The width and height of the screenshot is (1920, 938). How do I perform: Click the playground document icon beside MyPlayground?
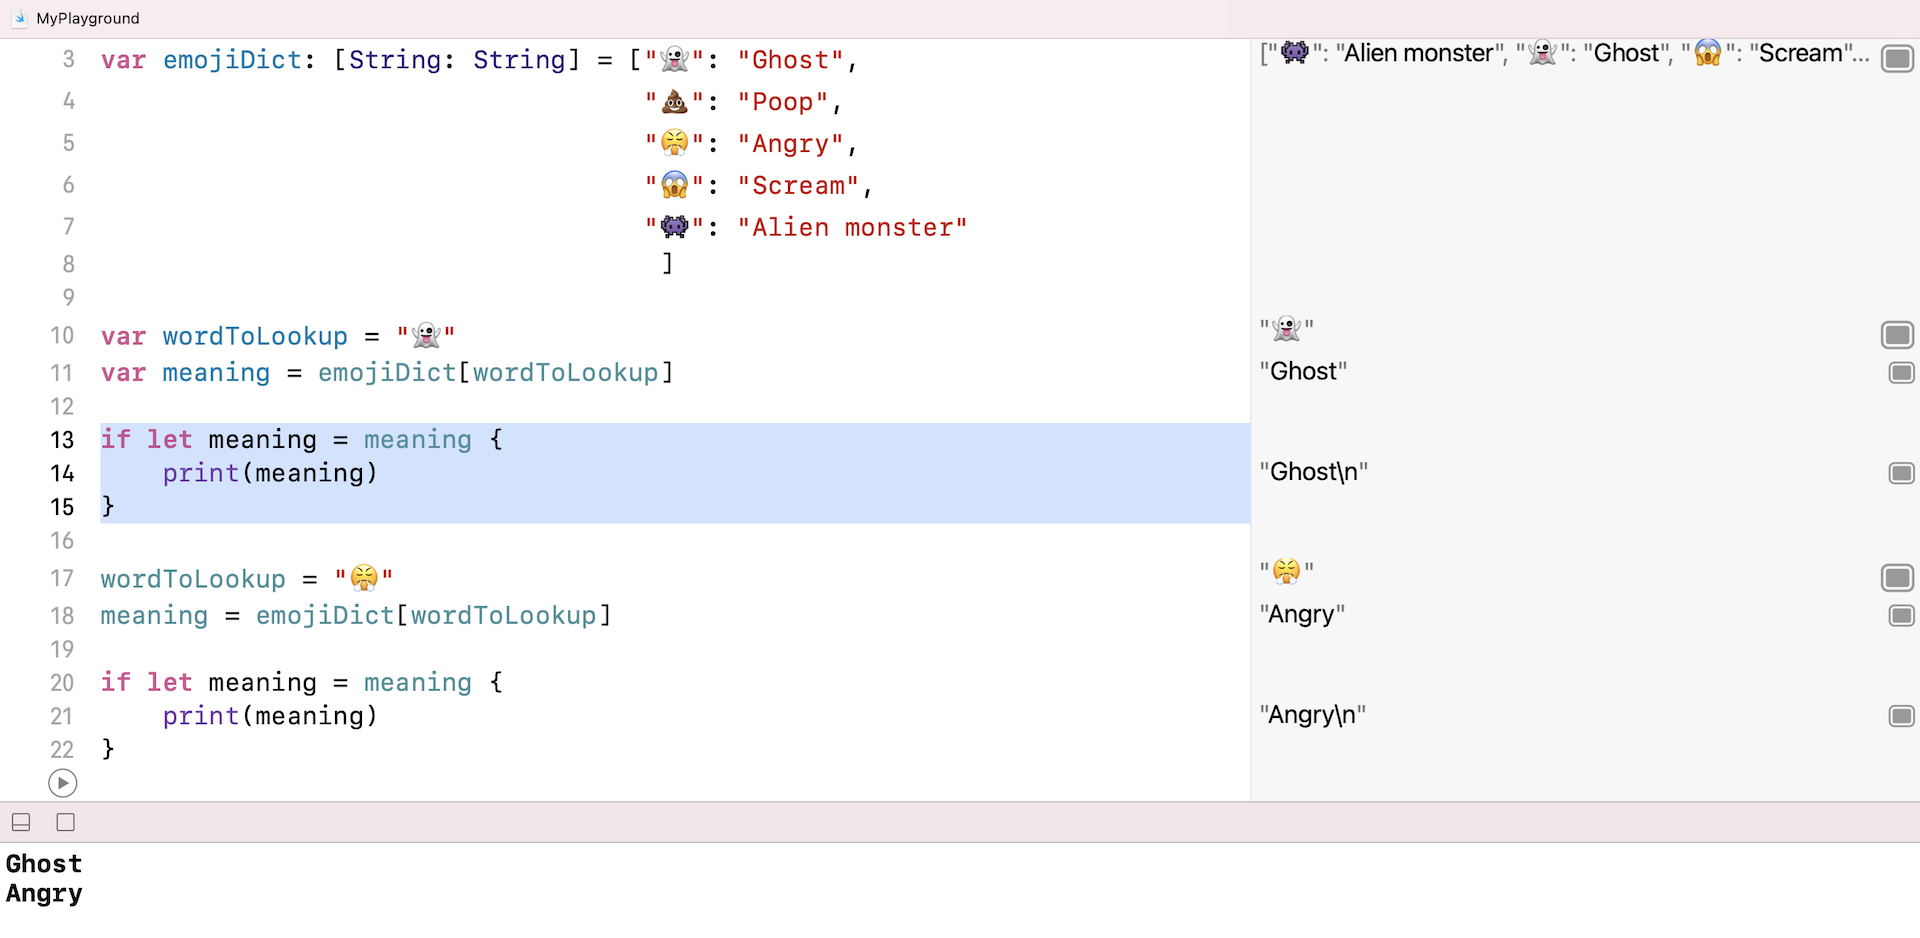click(x=17, y=17)
